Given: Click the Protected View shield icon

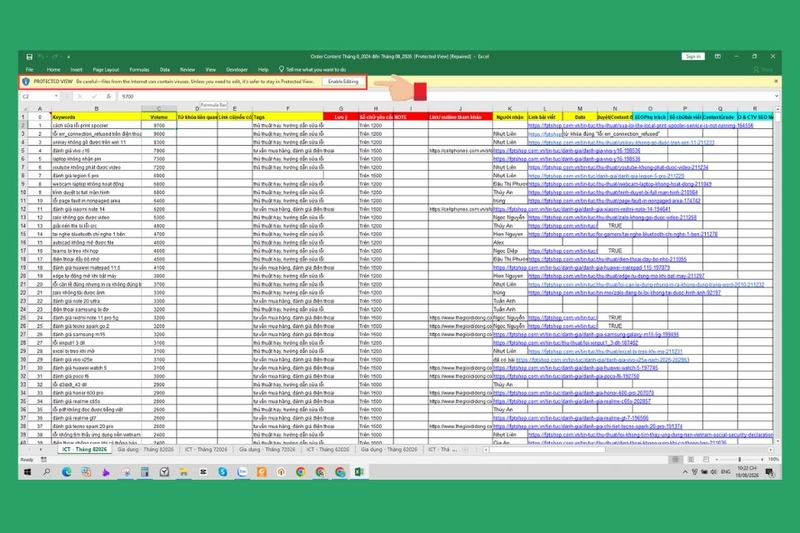Looking at the screenshot, I should [x=26, y=82].
